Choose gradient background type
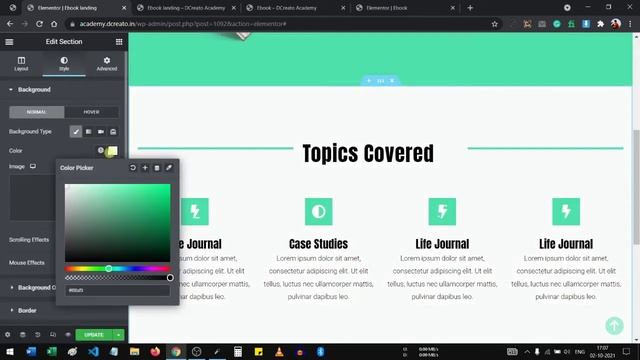640x360 pixels. 88,131
